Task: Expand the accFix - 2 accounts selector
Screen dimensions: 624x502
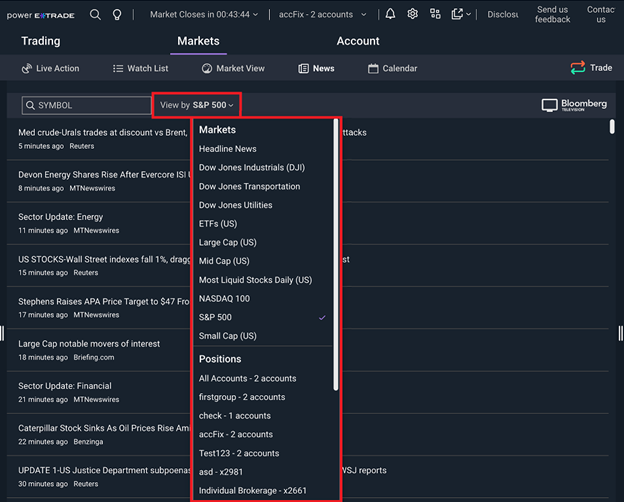Action: pyautogui.click(x=322, y=15)
